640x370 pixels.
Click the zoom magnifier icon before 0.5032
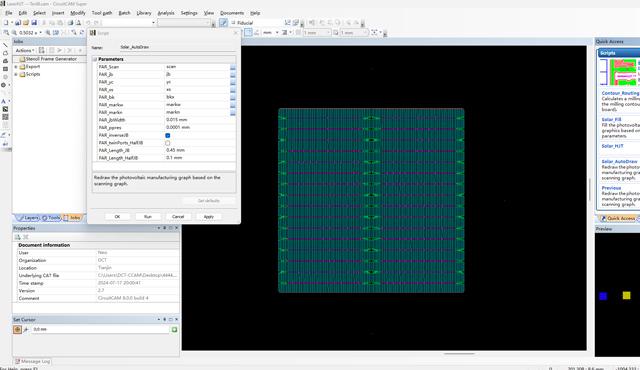click(15, 33)
